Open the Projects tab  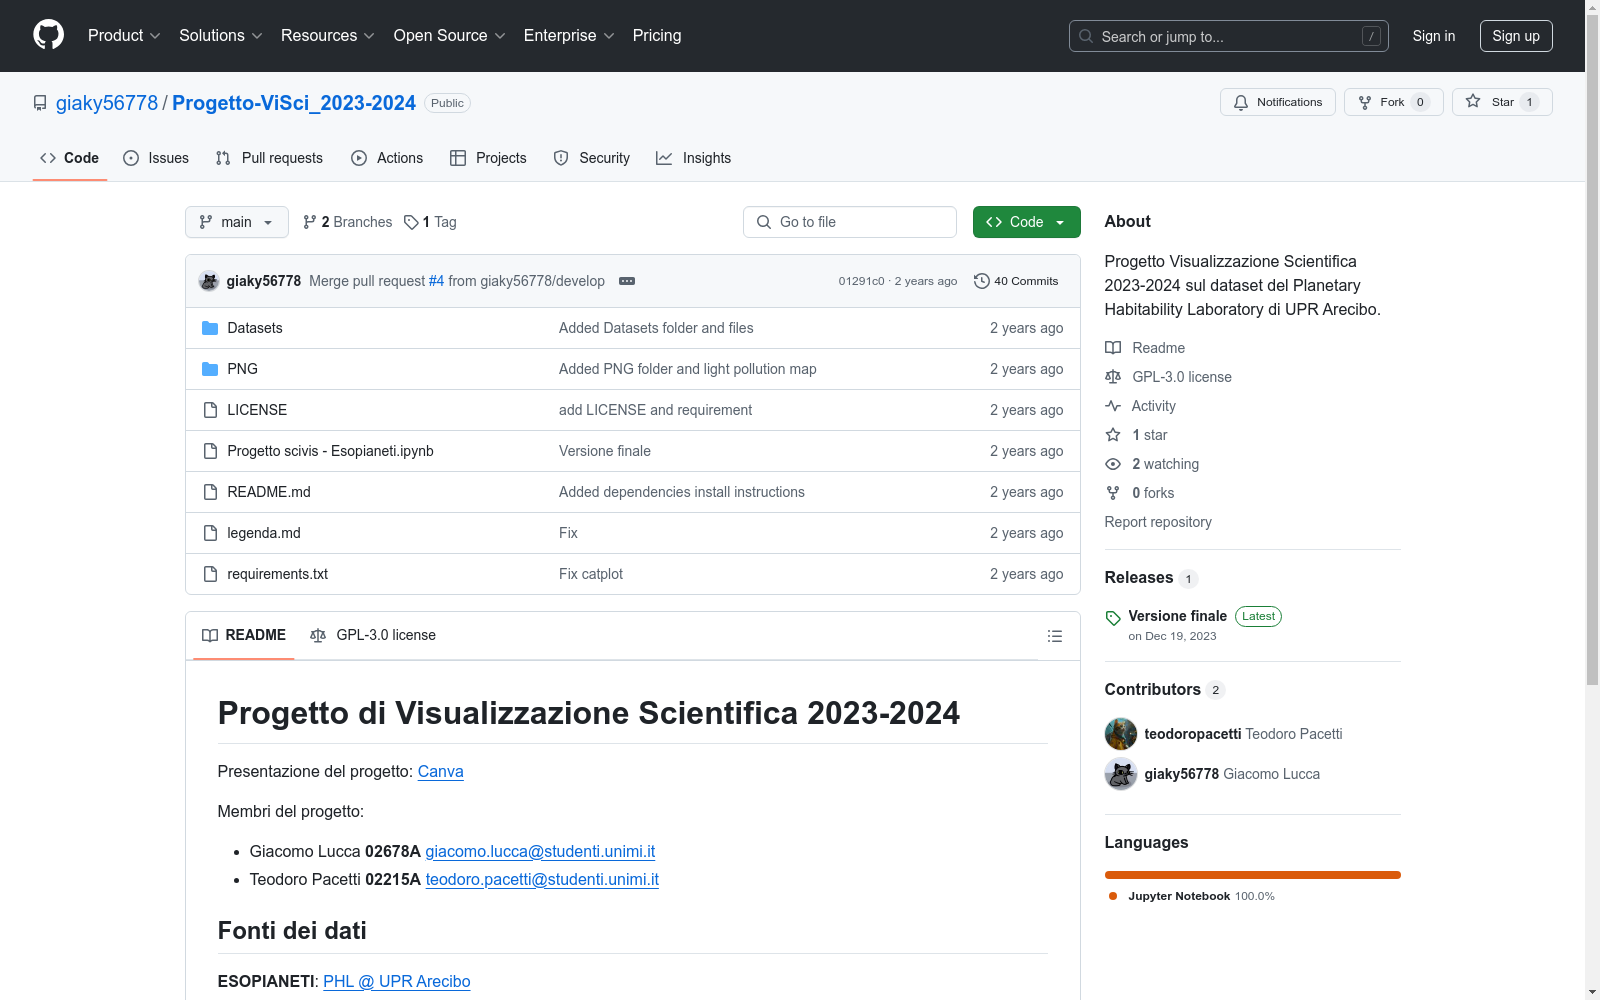tap(488, 158)
